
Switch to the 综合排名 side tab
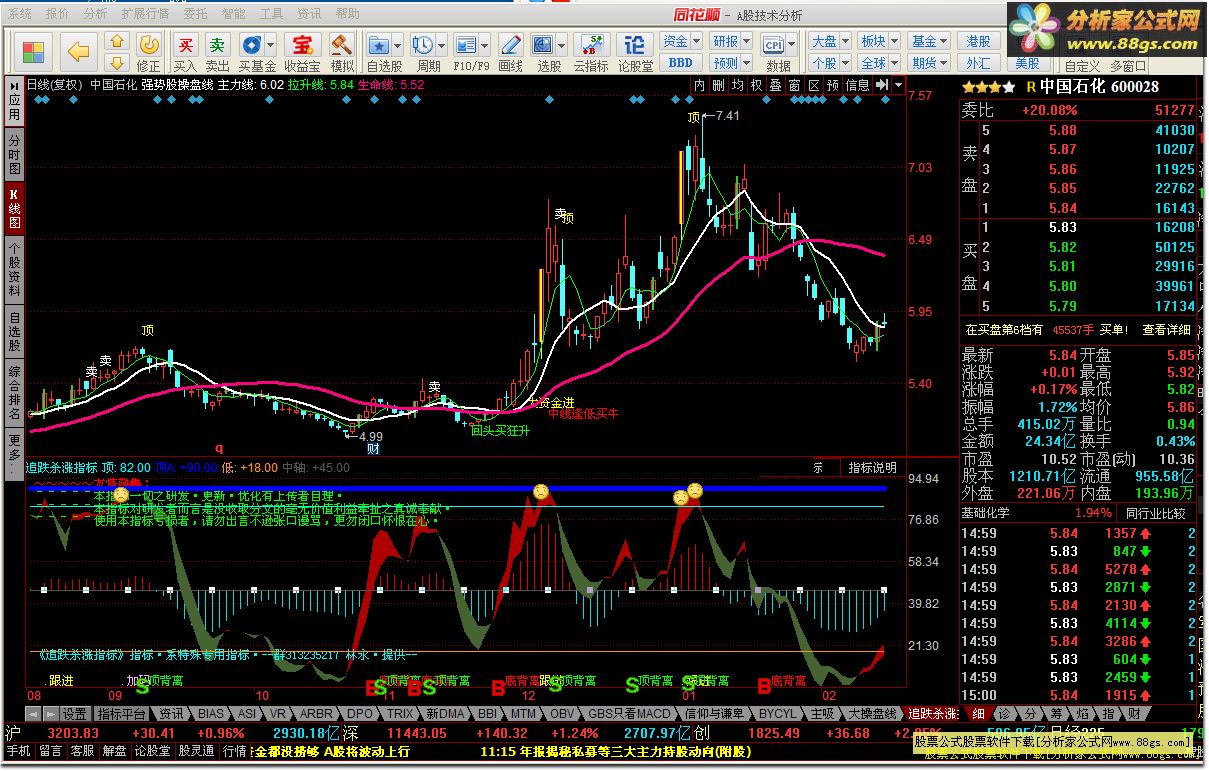[14, 392]
